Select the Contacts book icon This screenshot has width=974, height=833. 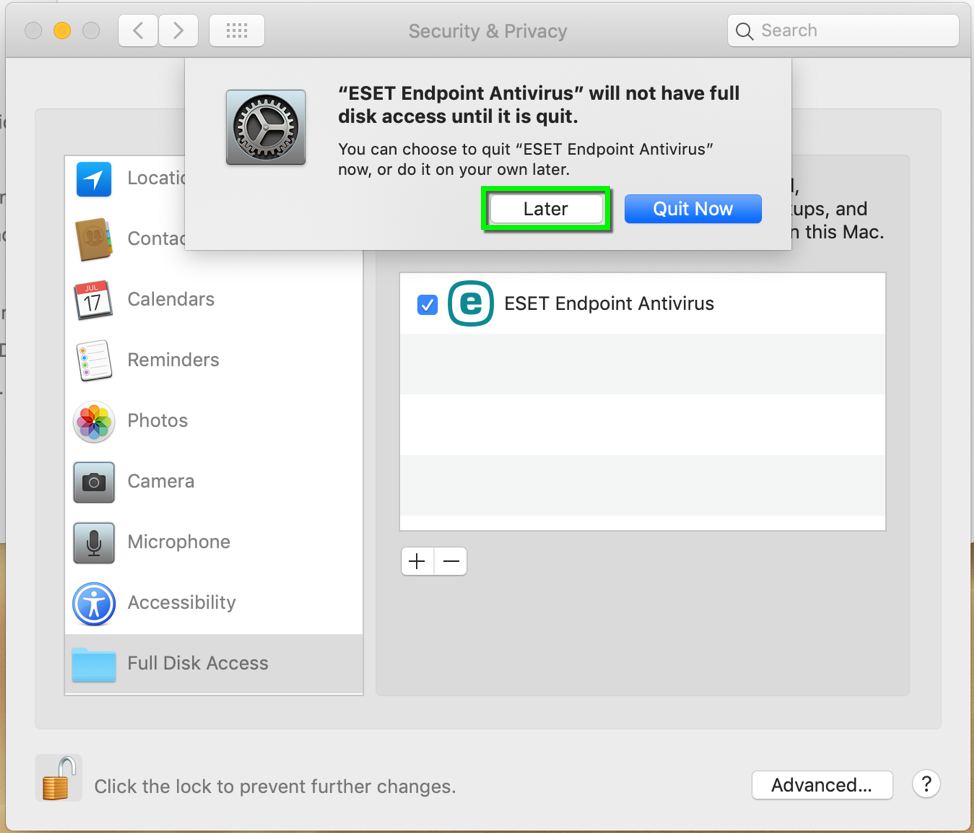94,239
